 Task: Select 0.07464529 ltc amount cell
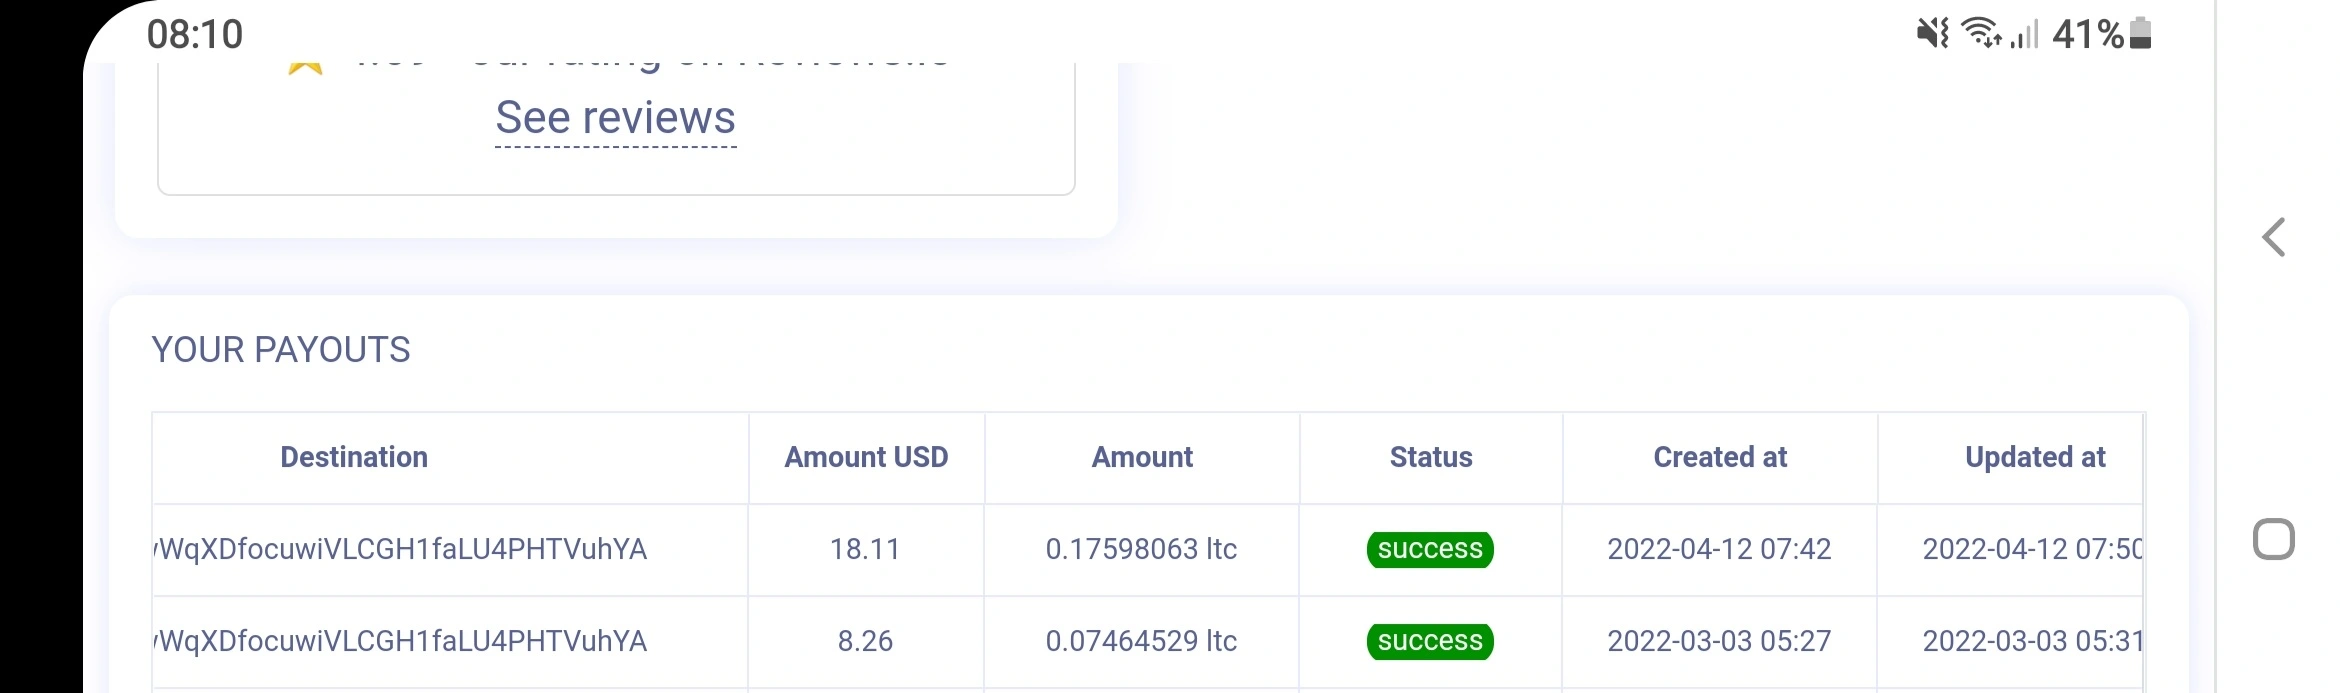[x=1141, y=641]
